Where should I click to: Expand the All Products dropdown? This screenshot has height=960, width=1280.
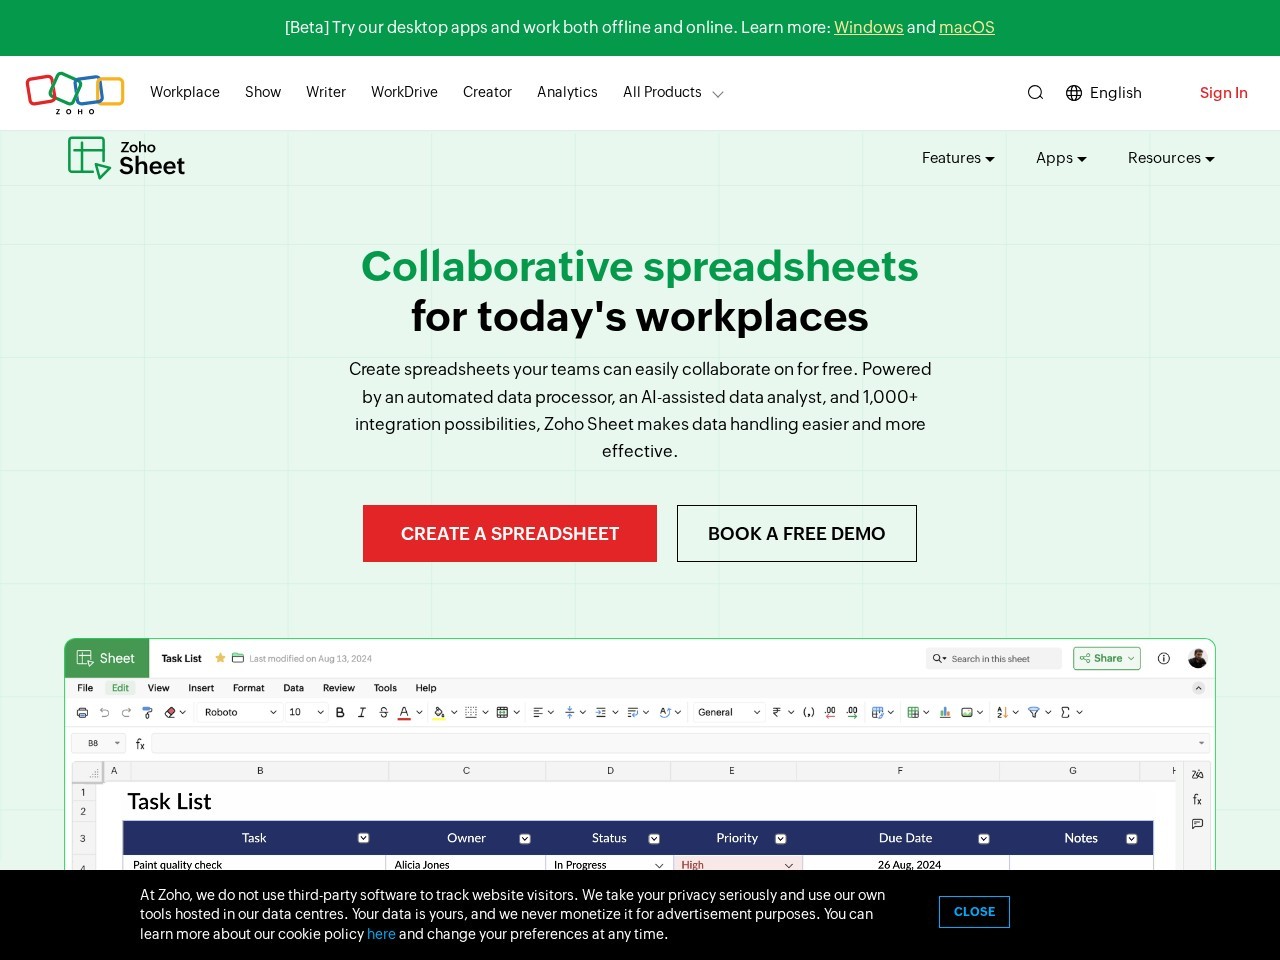672,92
